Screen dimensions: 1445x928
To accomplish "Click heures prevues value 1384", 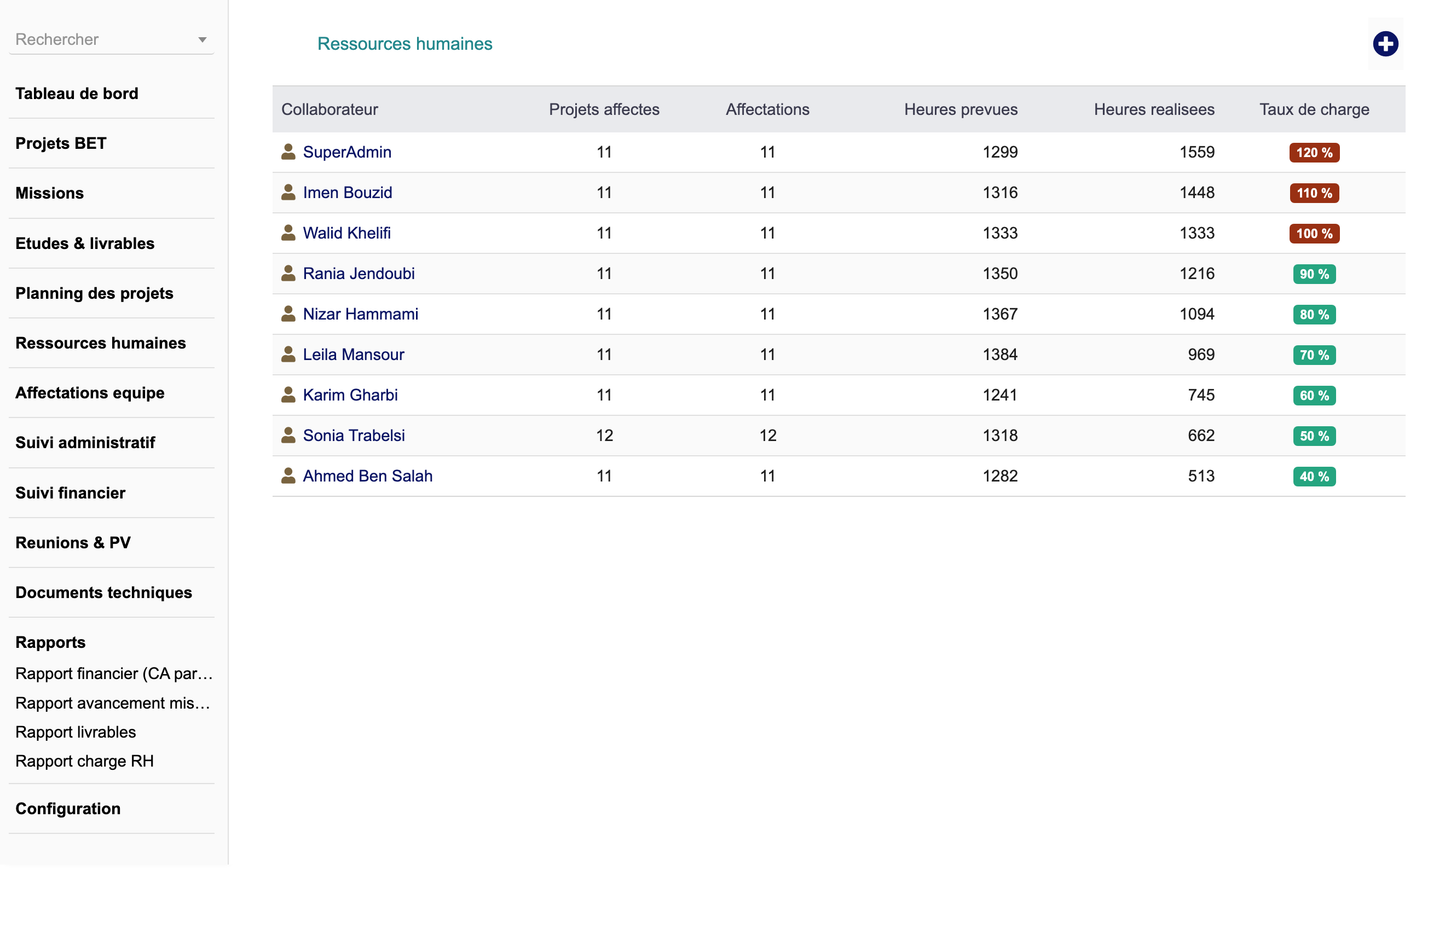I will coord(1000,354).
